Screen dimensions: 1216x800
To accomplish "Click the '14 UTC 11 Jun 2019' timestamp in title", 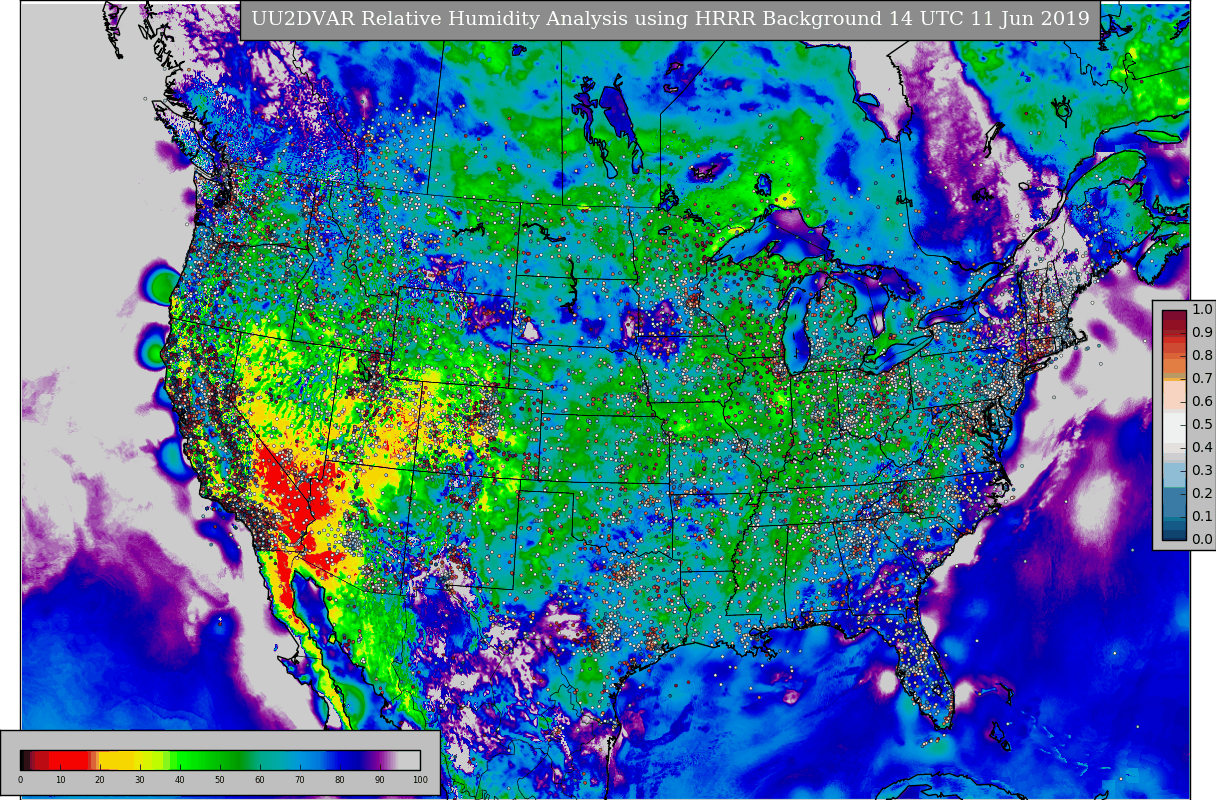I will pyautogui.click(x=987, y=19).
